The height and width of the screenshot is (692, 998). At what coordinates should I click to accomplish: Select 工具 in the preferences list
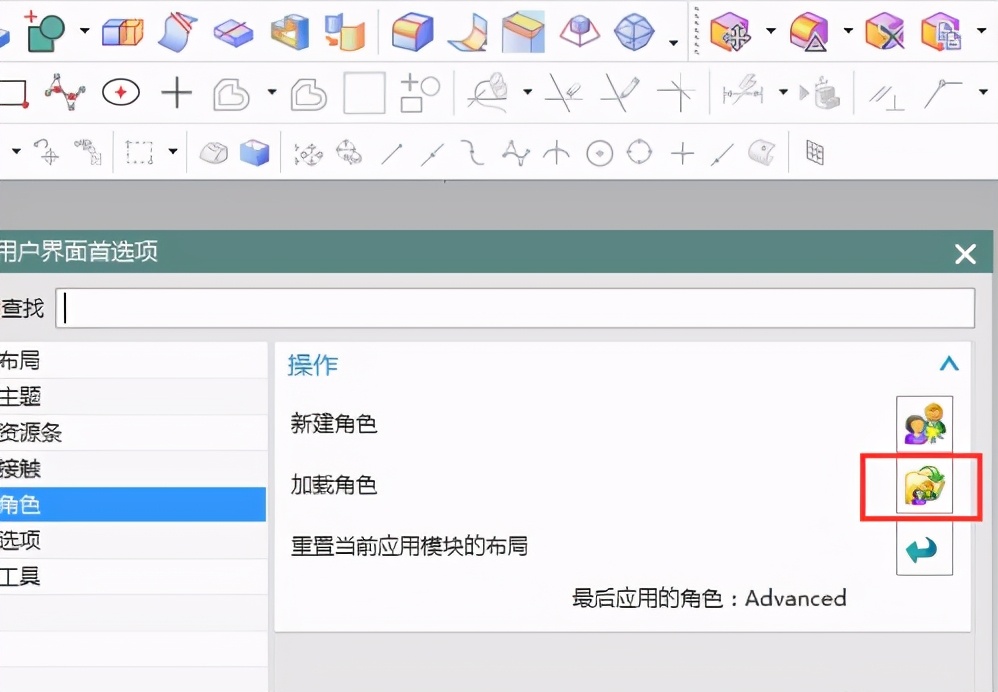(133, 577)
